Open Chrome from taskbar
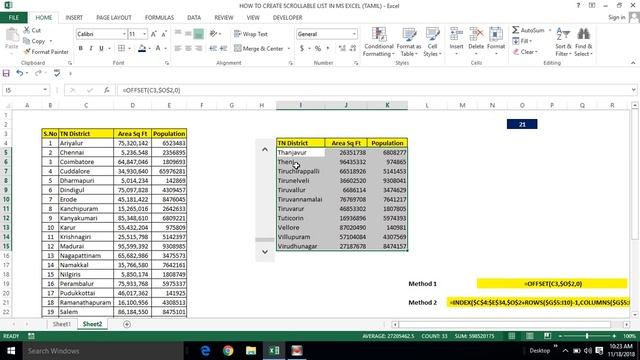Screen dimensions: 640x360 tap(228, 351)
